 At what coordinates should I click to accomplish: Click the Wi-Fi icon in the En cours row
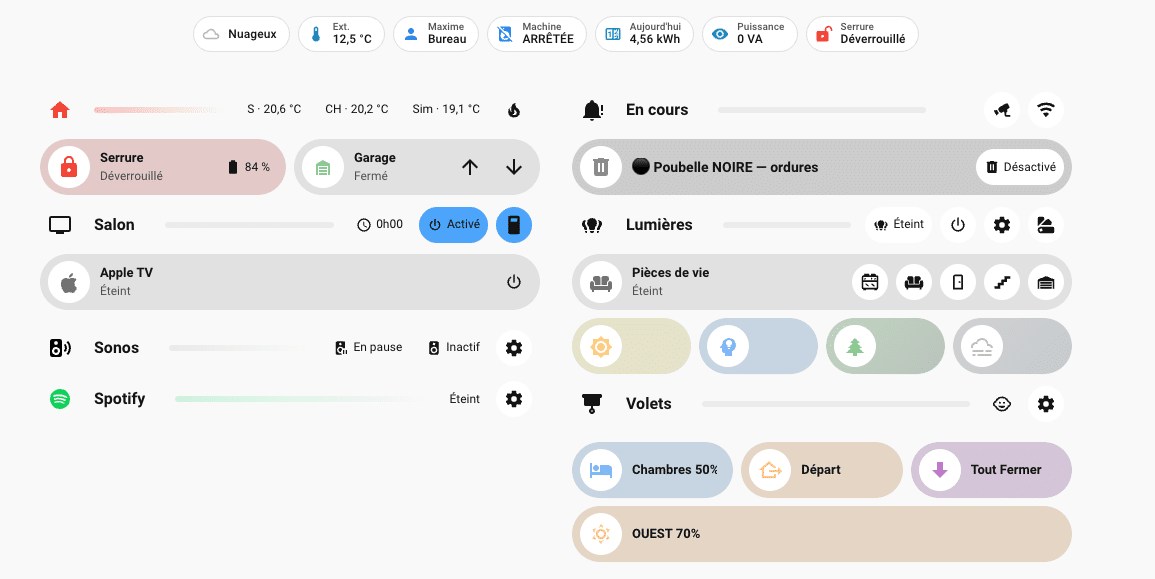point(1045,110)
